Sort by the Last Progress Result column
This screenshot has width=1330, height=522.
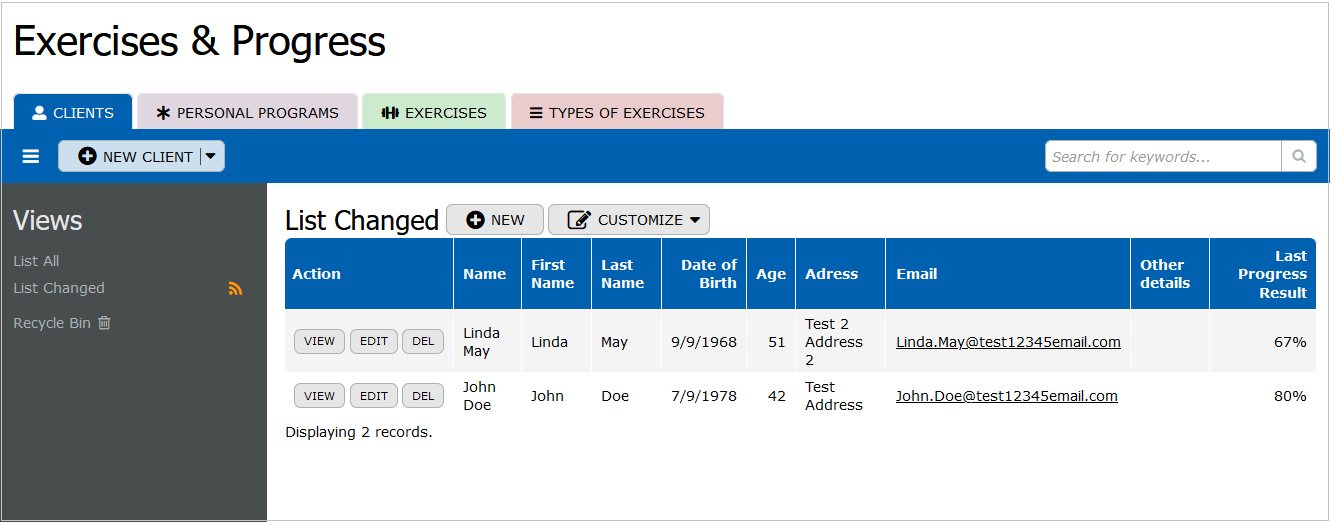point(1271,274)
